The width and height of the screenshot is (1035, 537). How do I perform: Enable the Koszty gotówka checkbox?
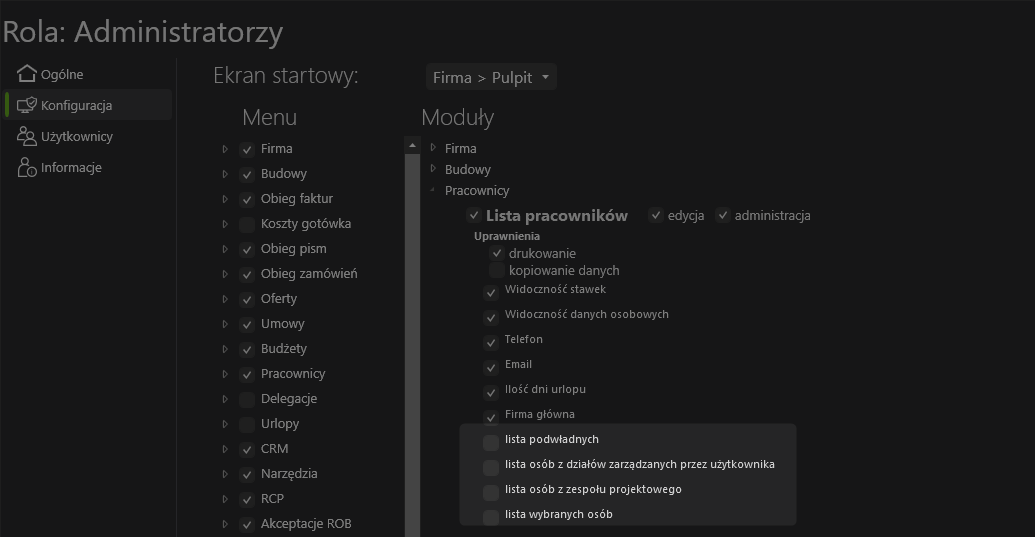click(247, 225)
